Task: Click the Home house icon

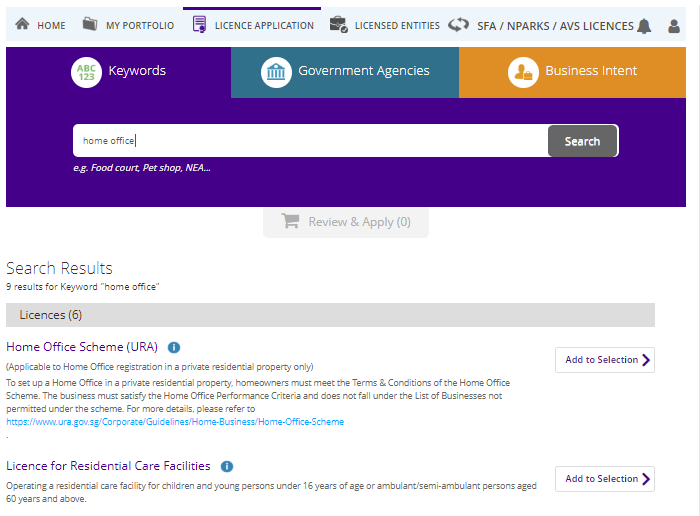Action: [22, 25]
